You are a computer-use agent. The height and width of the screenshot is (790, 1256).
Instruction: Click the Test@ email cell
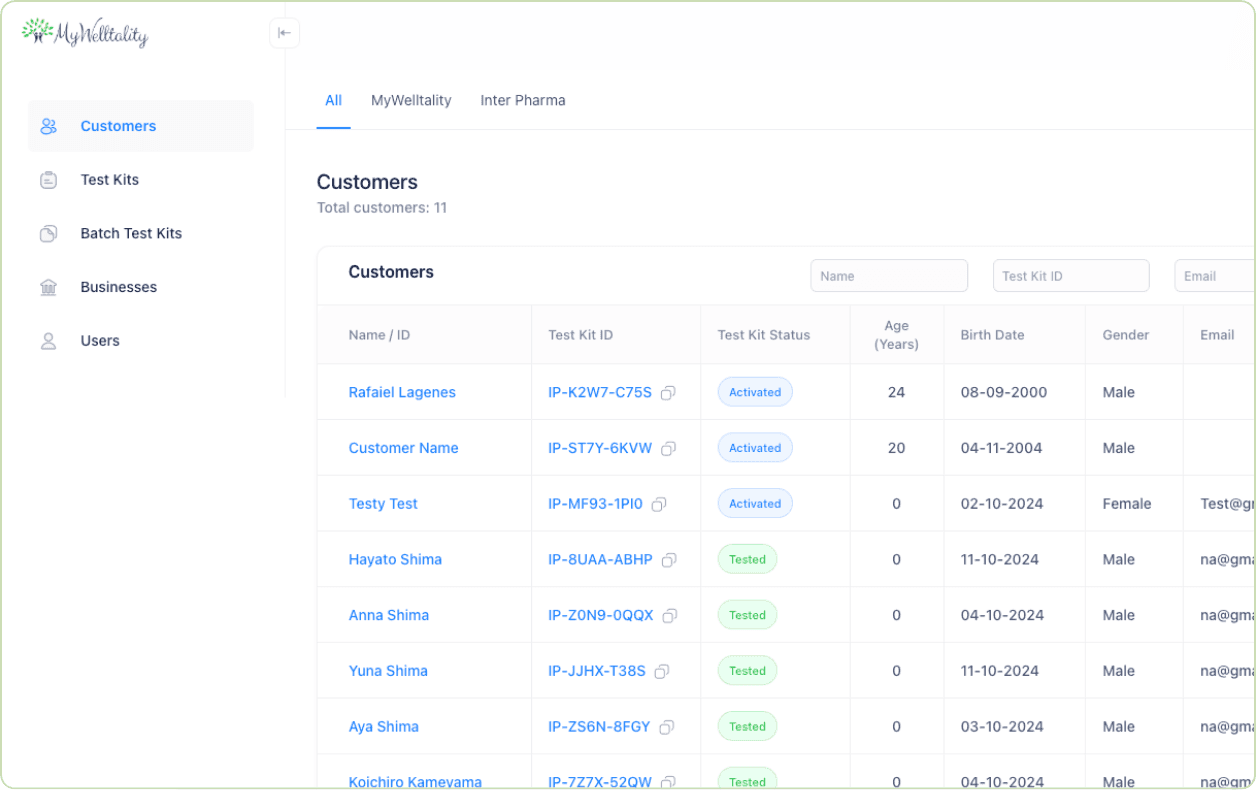(1227, 504)
